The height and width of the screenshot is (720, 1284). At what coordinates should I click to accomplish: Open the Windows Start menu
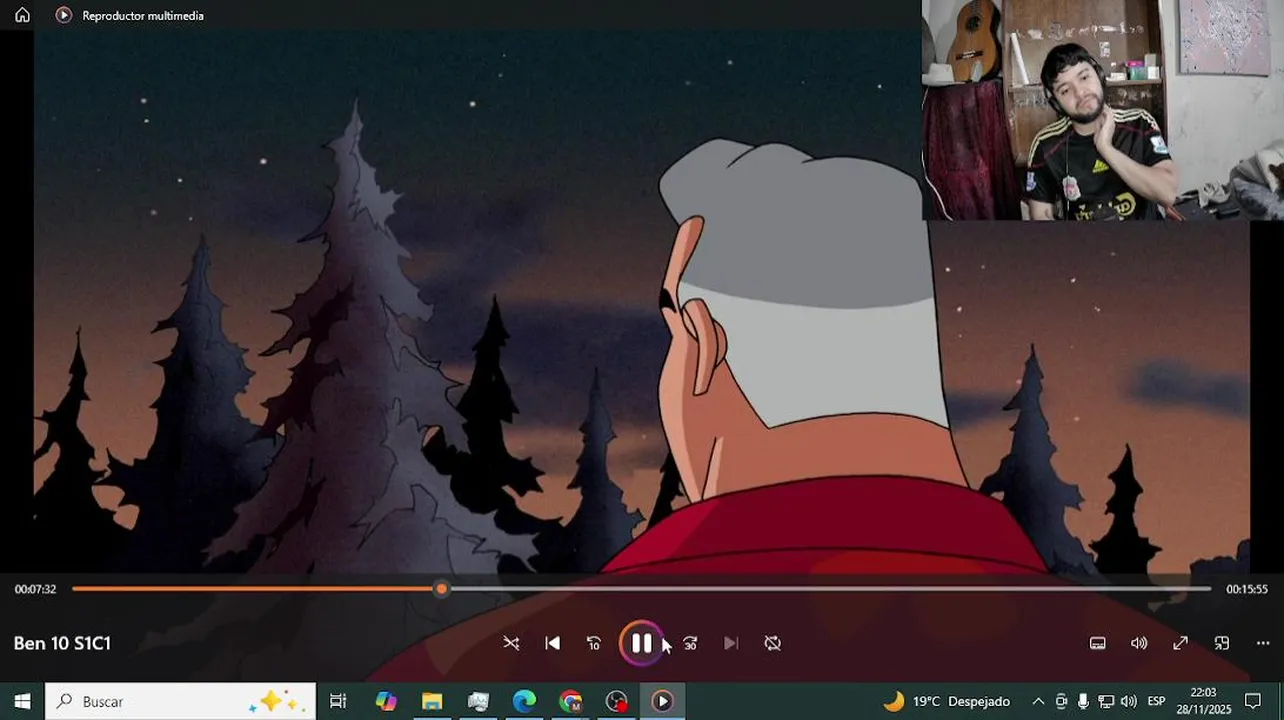point(22,701)
